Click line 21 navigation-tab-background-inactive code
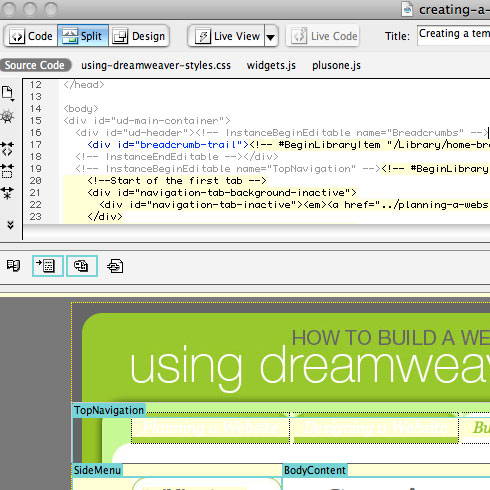490x490 pixels. pos(222,193)
